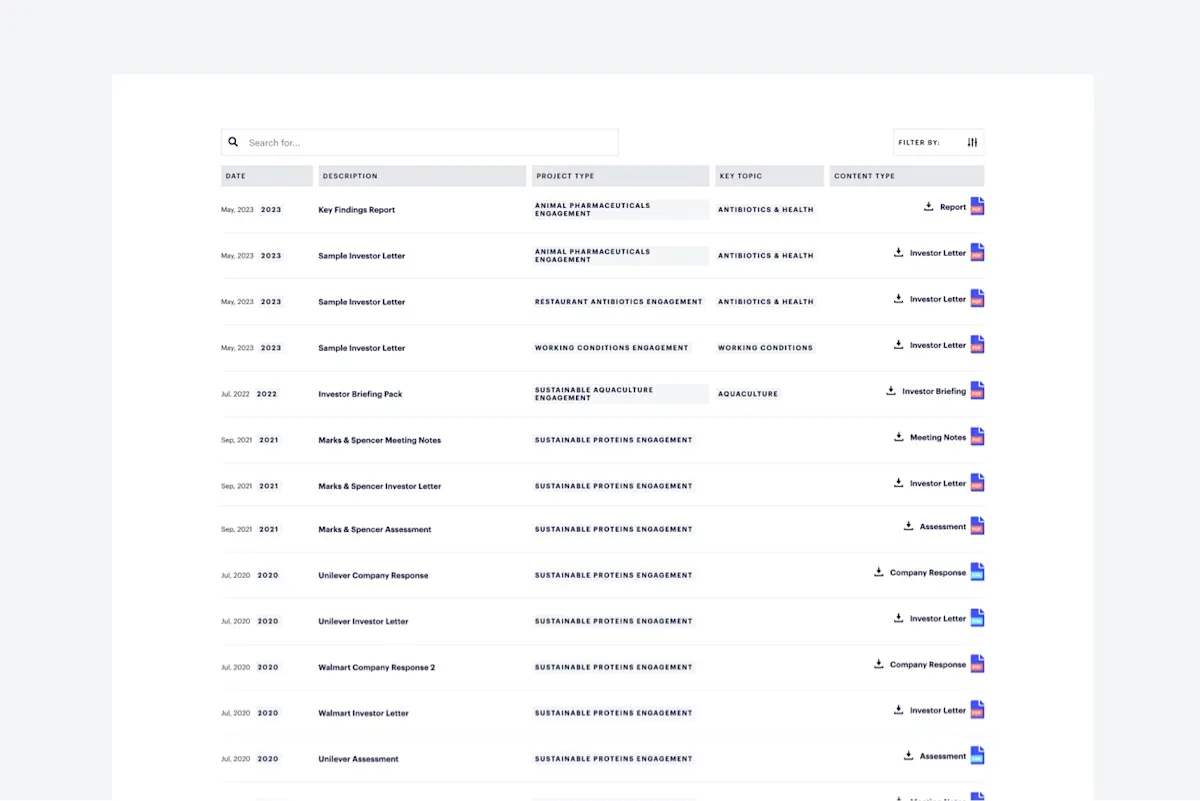
Task: Click 'Antibiotics & Health' tag in Key Findings row
Action: point(766,210)
